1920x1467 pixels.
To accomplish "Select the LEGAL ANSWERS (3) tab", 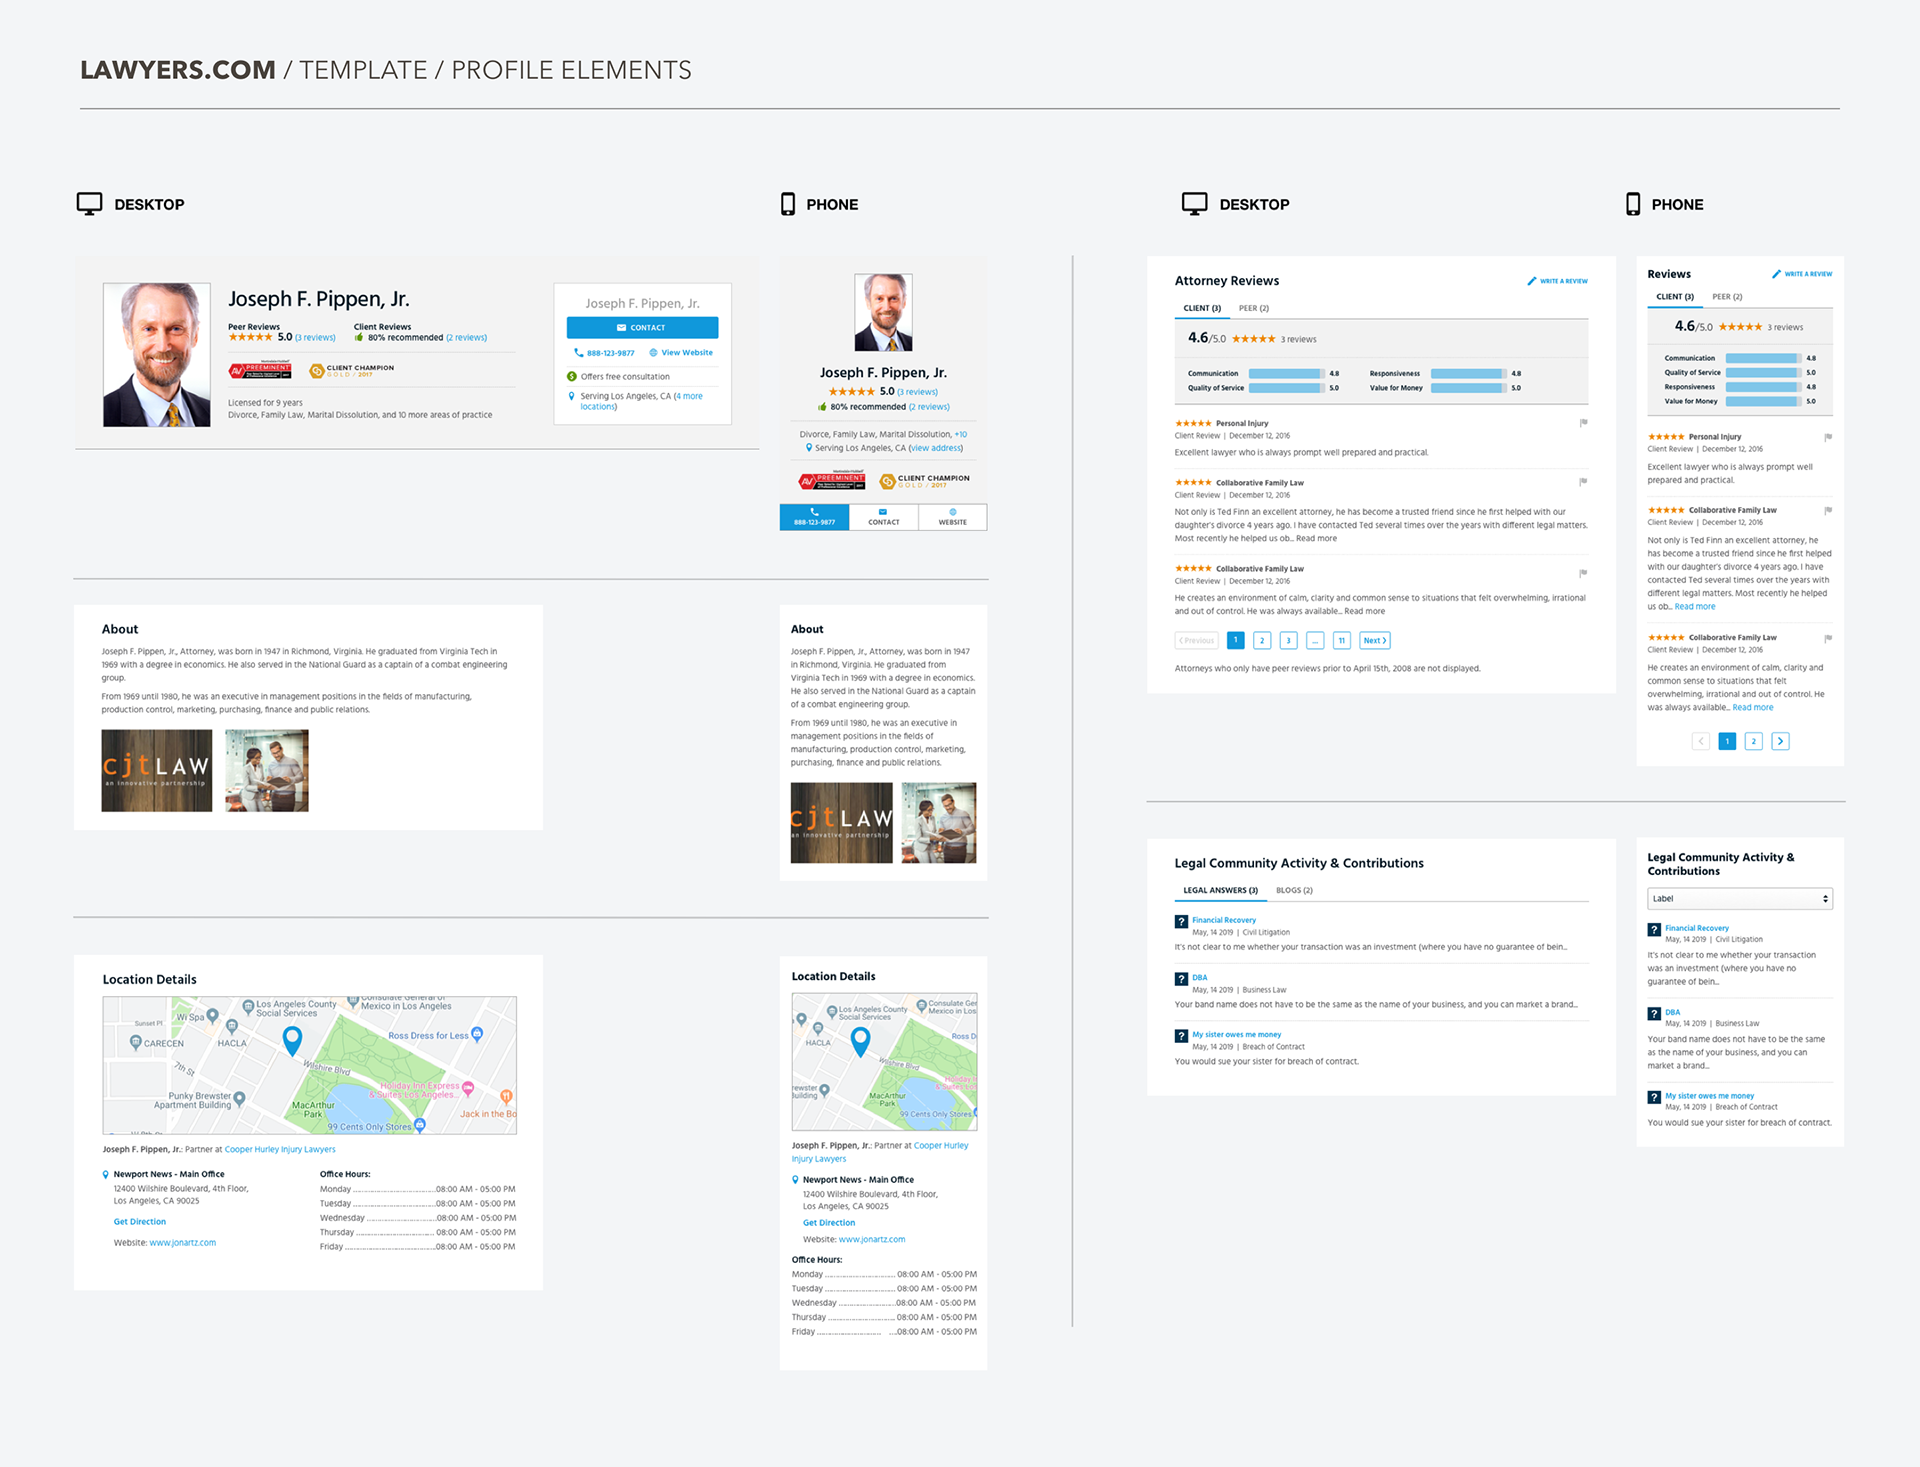I will point(1220,890).
